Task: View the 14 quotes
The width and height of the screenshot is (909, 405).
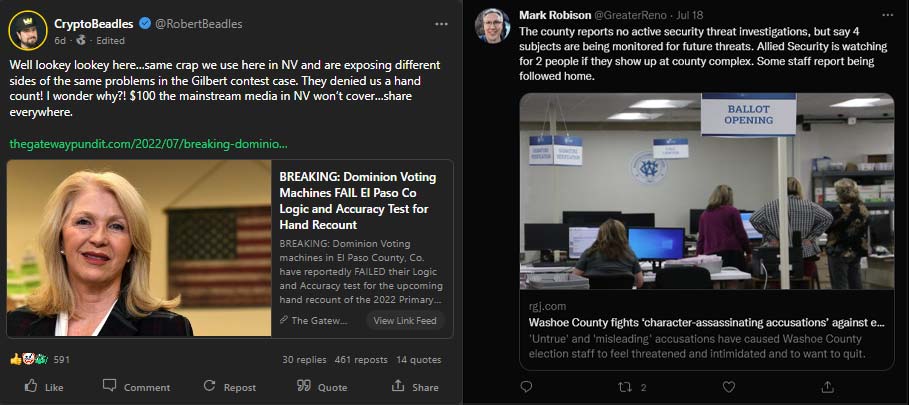Action: coord(419,360)
